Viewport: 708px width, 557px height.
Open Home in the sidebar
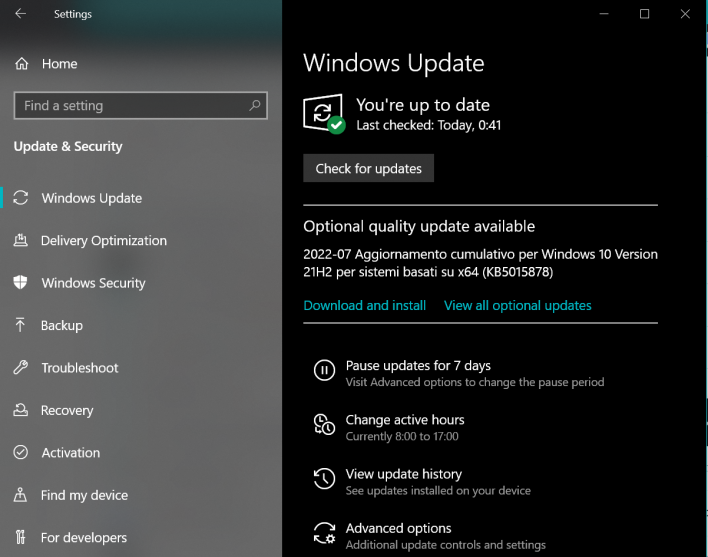(60, 64)
